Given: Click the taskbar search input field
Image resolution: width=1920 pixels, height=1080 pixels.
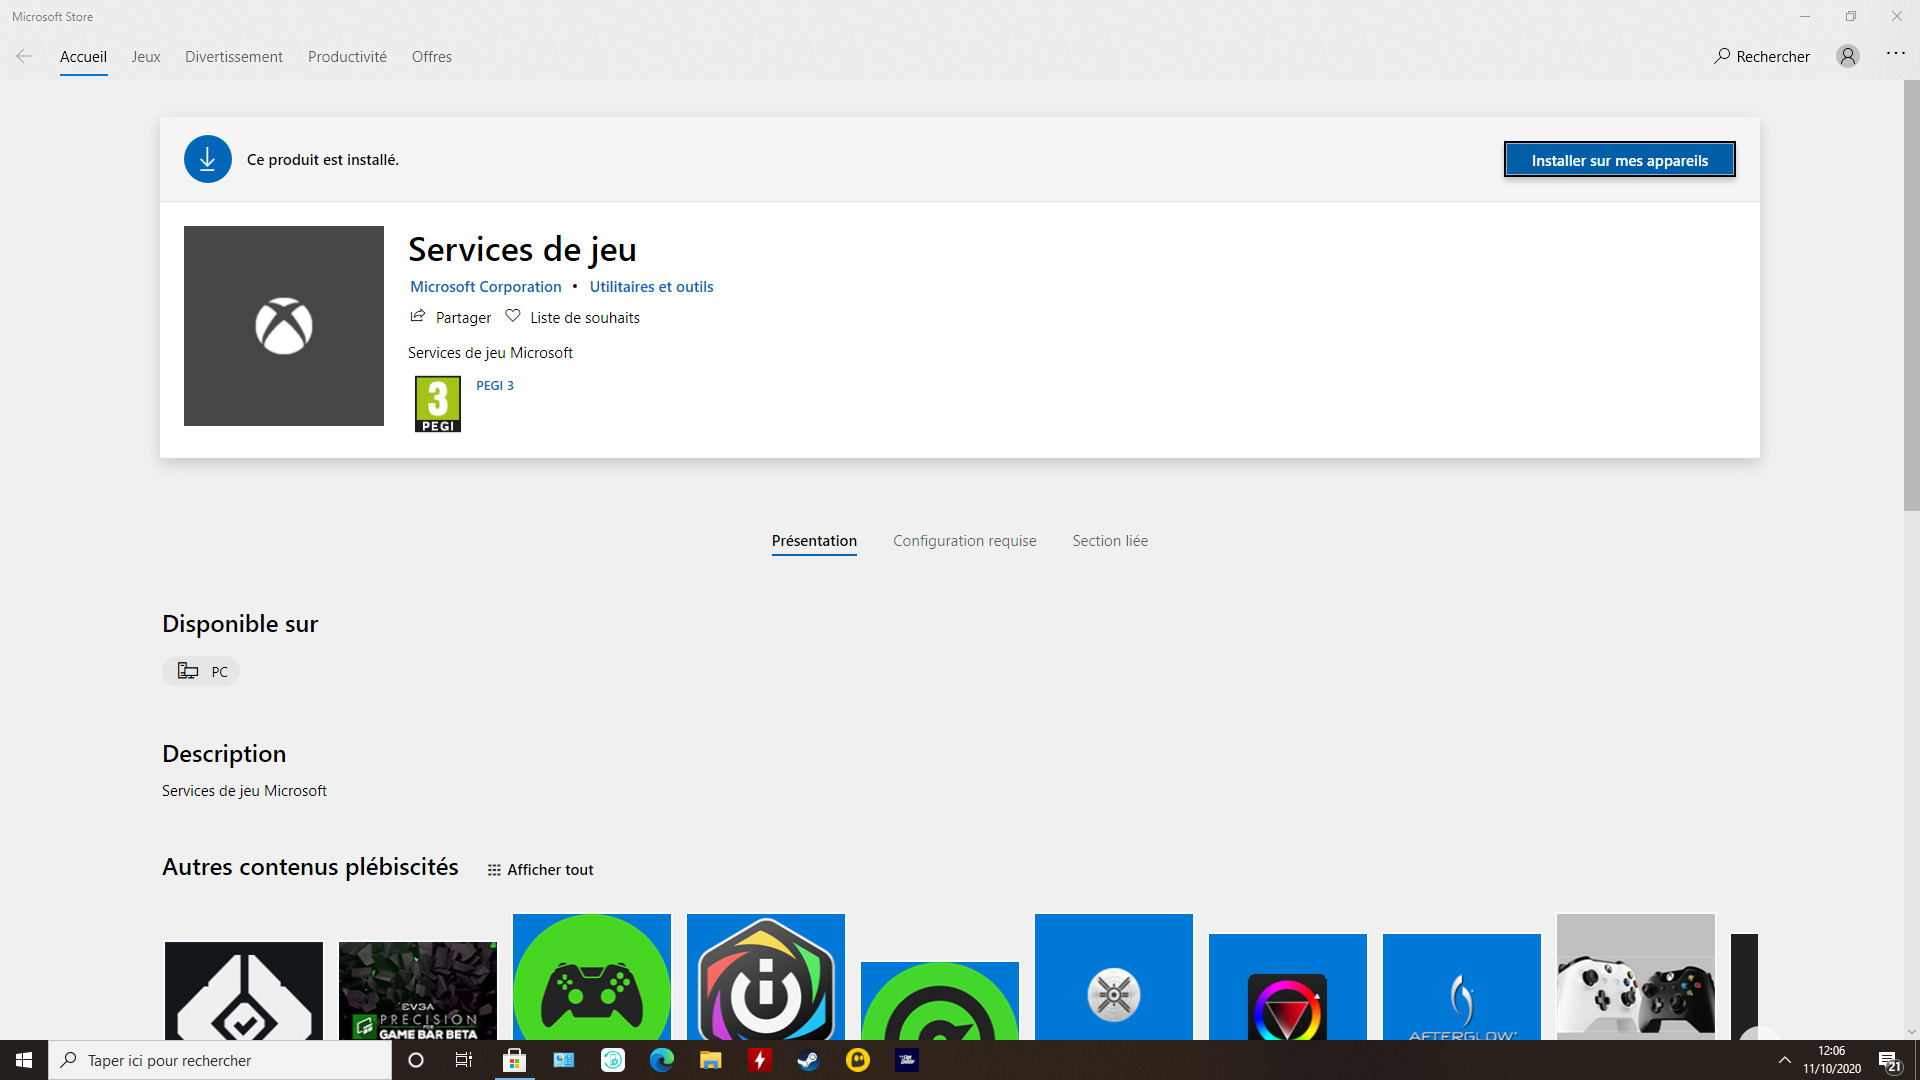Looking at the screenshot, I should coord(220,1060).
